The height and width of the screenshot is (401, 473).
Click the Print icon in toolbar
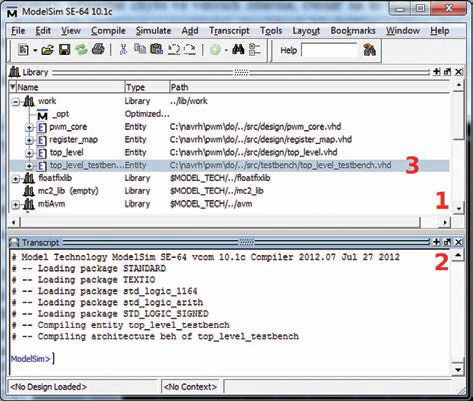pyautogui.click(x=98, y=50)
